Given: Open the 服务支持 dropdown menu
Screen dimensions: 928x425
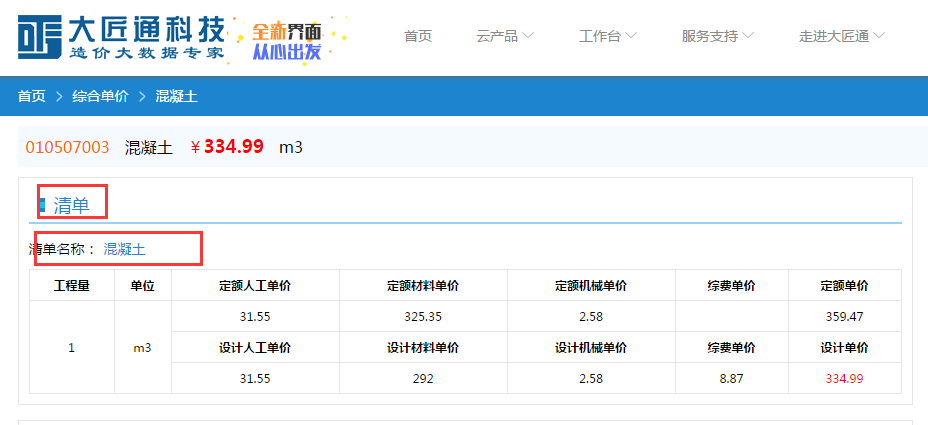Looking at the screenshot, I should [x=717, y=36].
